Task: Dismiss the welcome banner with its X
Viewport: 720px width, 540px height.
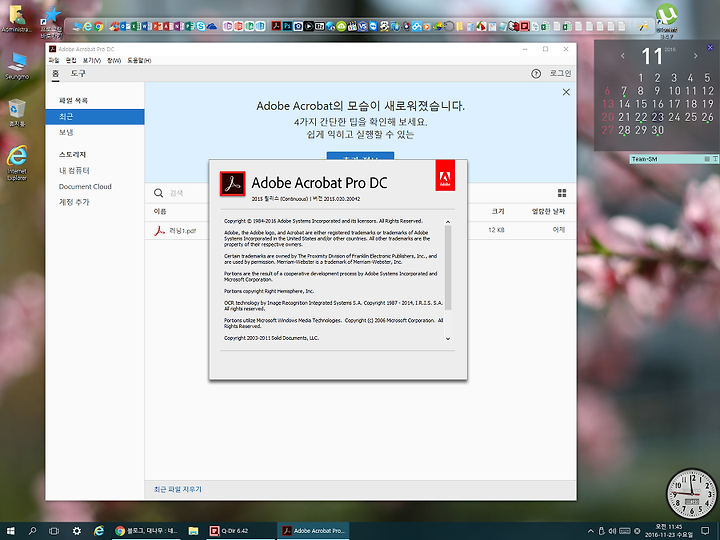Action: [566, 92]
